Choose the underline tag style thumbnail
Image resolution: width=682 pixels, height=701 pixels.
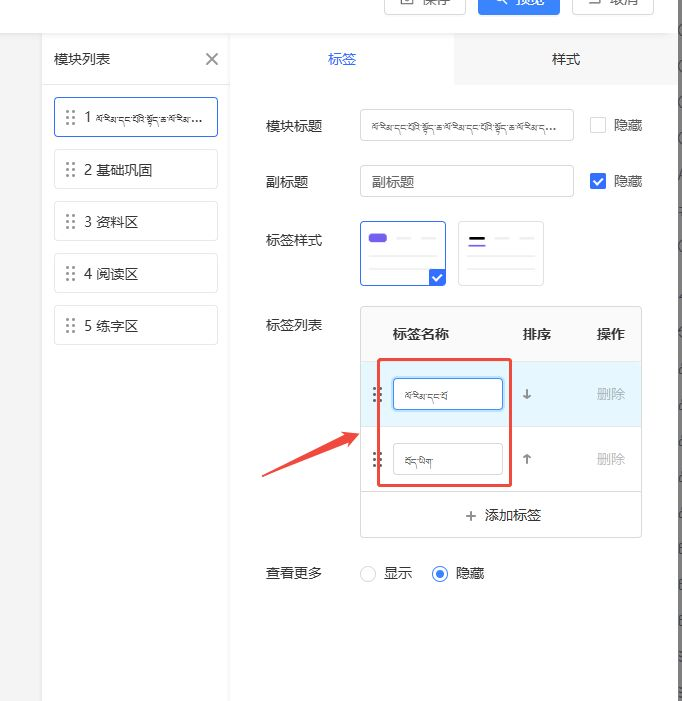click(500, 253)
